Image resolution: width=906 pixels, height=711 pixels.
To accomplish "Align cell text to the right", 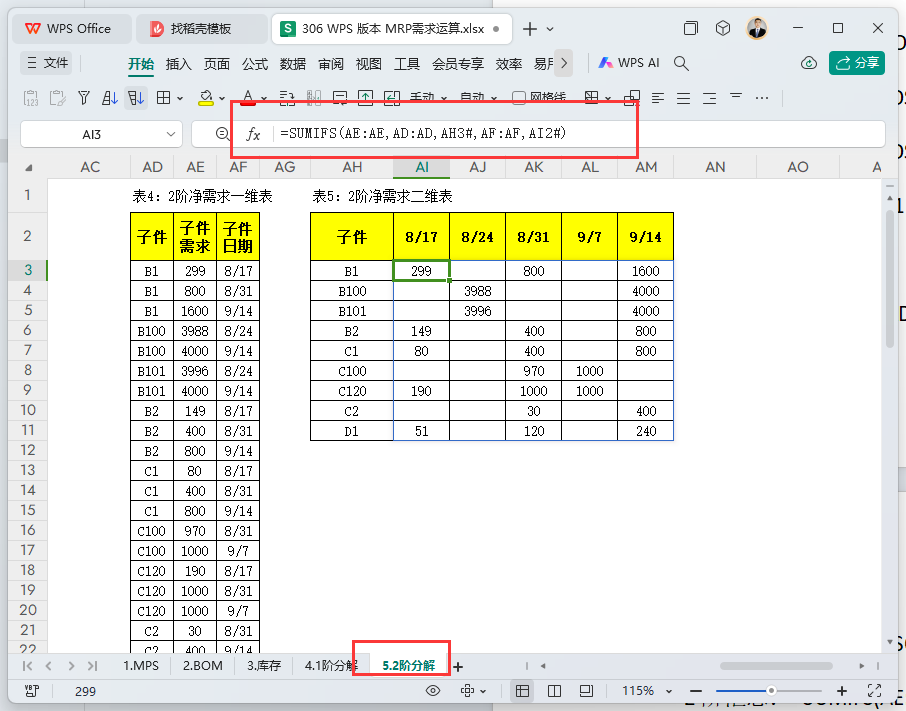I will pyautogui.click(x=710, y=98).
